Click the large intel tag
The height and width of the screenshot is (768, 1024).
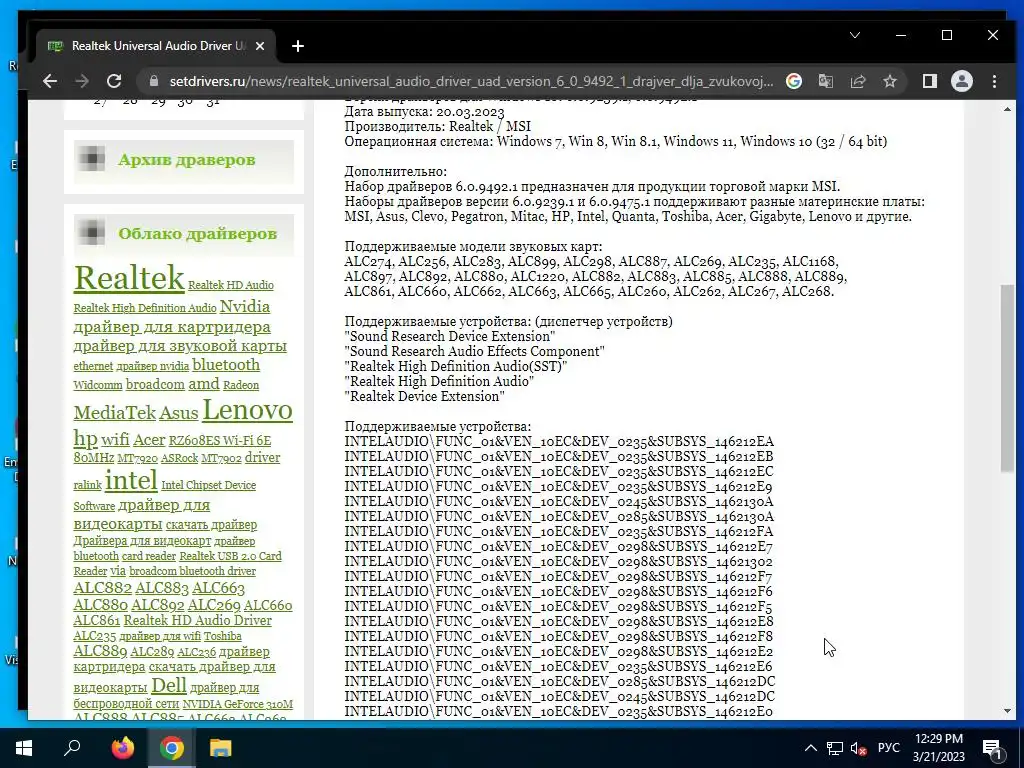(131, 481)
